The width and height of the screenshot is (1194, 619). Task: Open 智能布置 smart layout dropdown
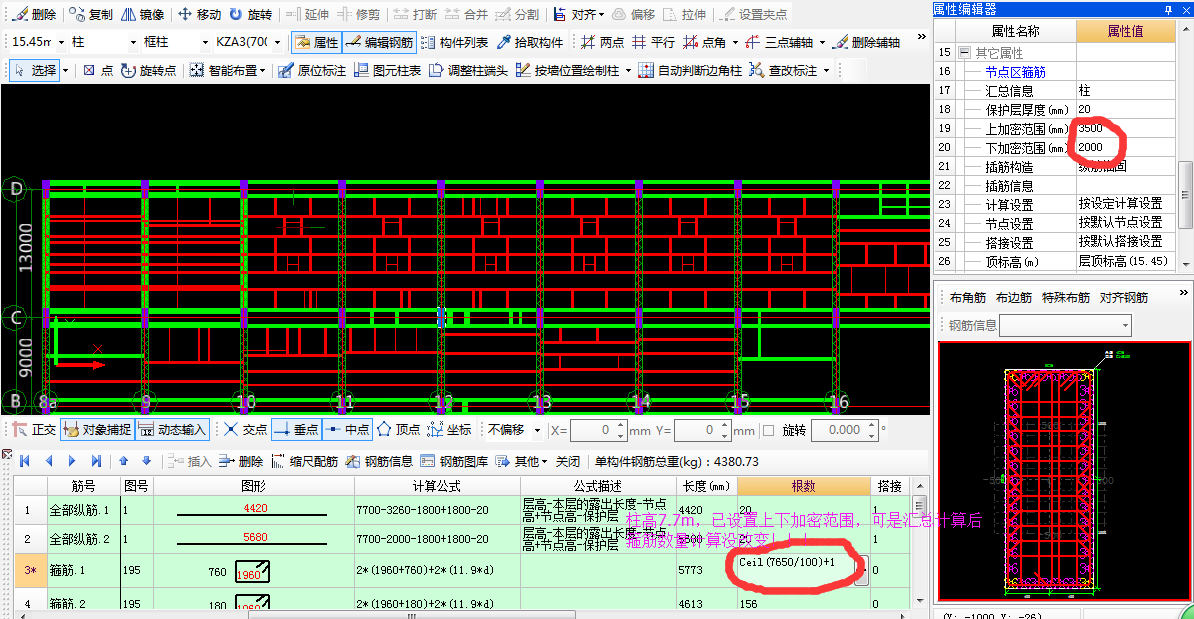(x=227, y=71)
